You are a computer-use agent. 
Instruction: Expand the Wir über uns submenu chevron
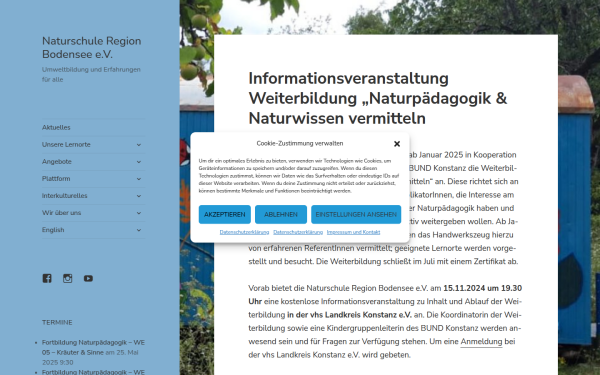[x=139, y=213]
